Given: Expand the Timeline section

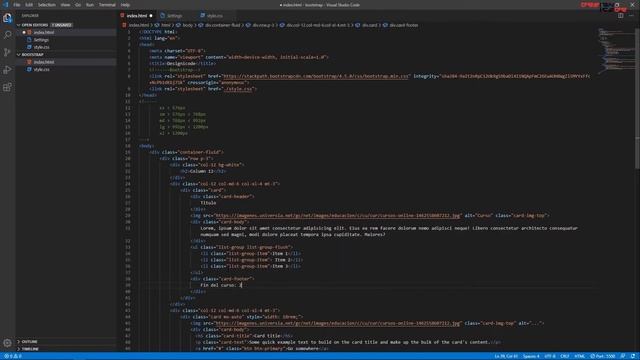Looking at the screenshot, I should click(30, 349).
